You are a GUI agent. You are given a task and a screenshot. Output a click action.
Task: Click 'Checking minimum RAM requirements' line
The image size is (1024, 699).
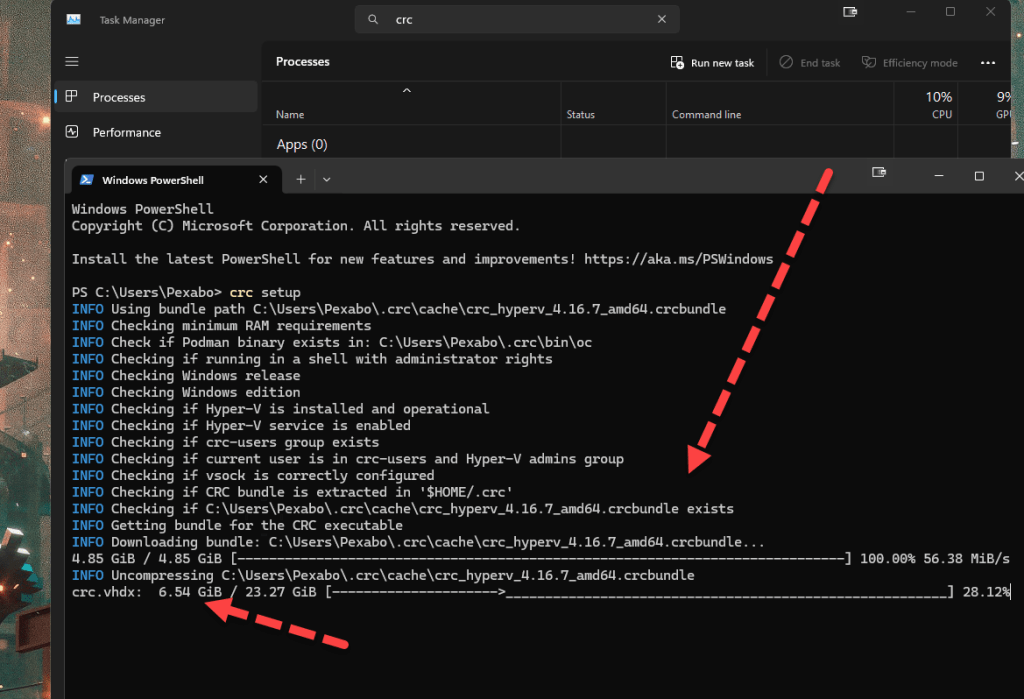[x=241, y=326]
